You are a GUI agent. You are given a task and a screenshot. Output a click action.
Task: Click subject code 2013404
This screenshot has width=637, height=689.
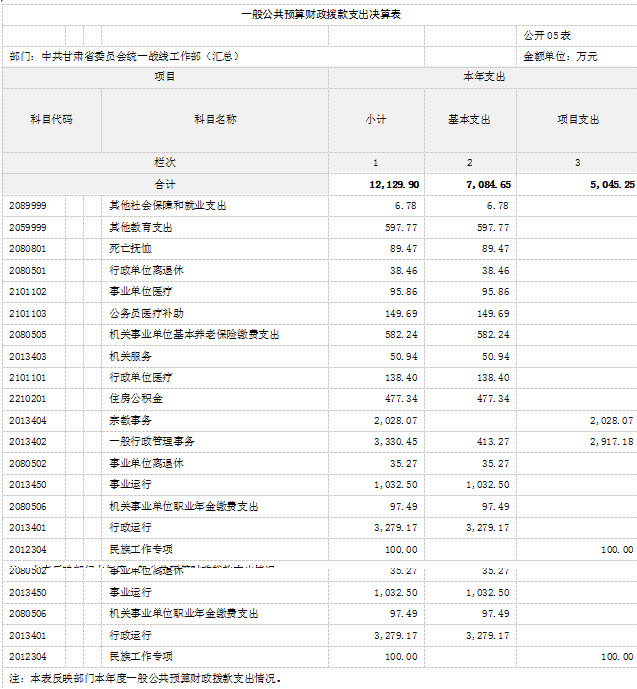28,421
